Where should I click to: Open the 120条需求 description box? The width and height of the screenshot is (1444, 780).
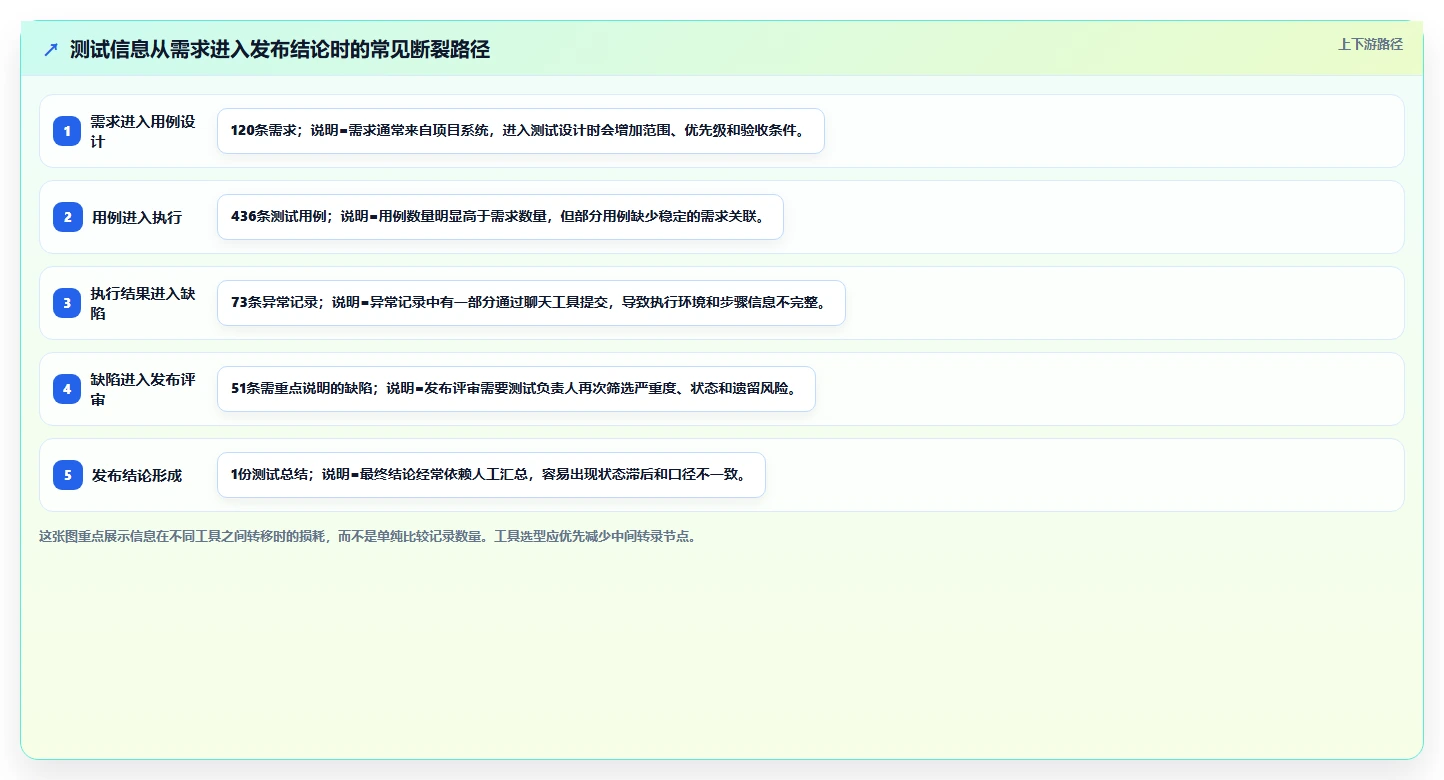coord(521,131)
